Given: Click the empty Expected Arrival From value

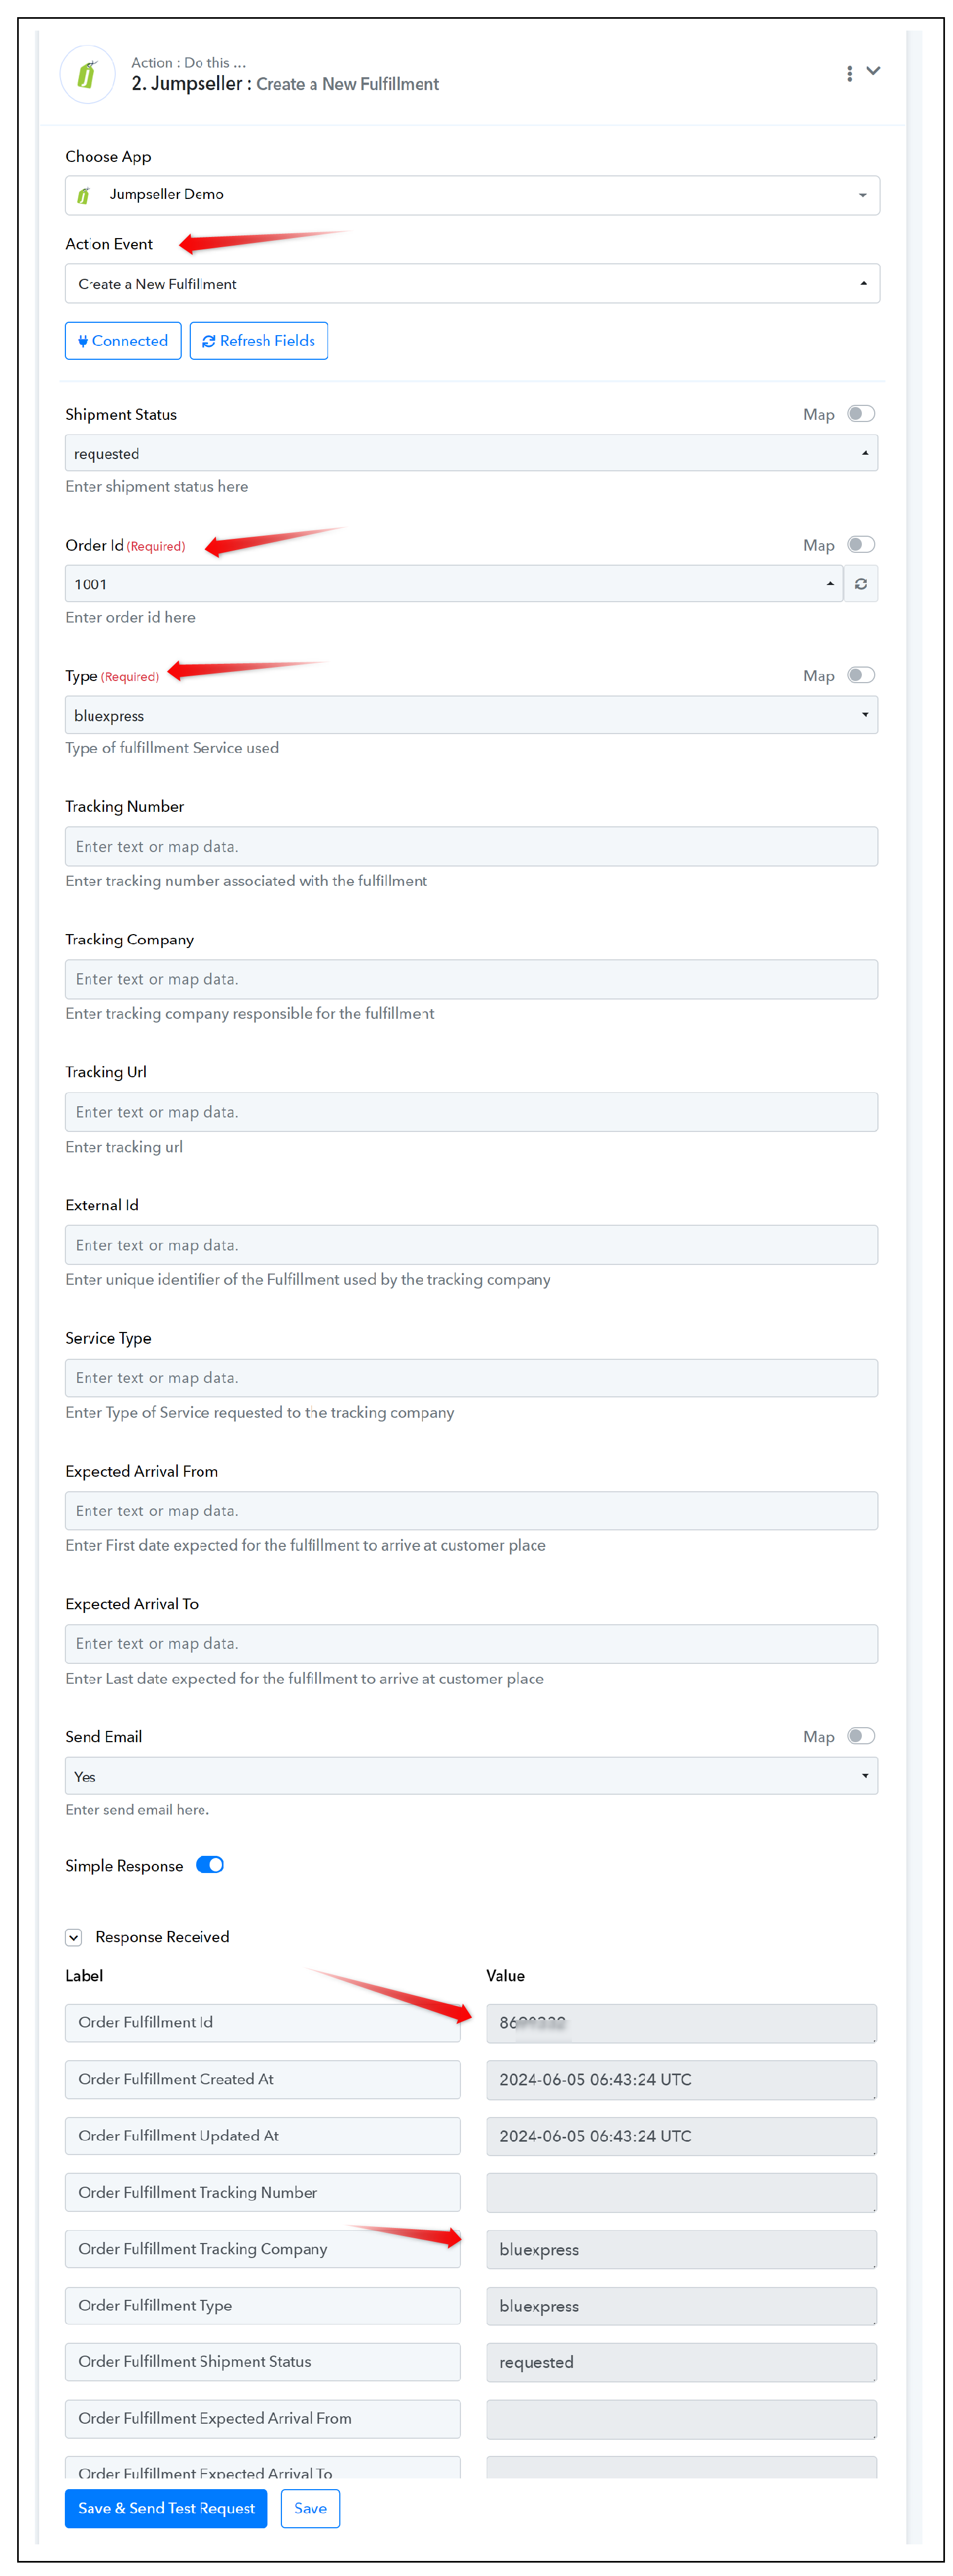Looking at the screenshot, I should point(681,2419).
